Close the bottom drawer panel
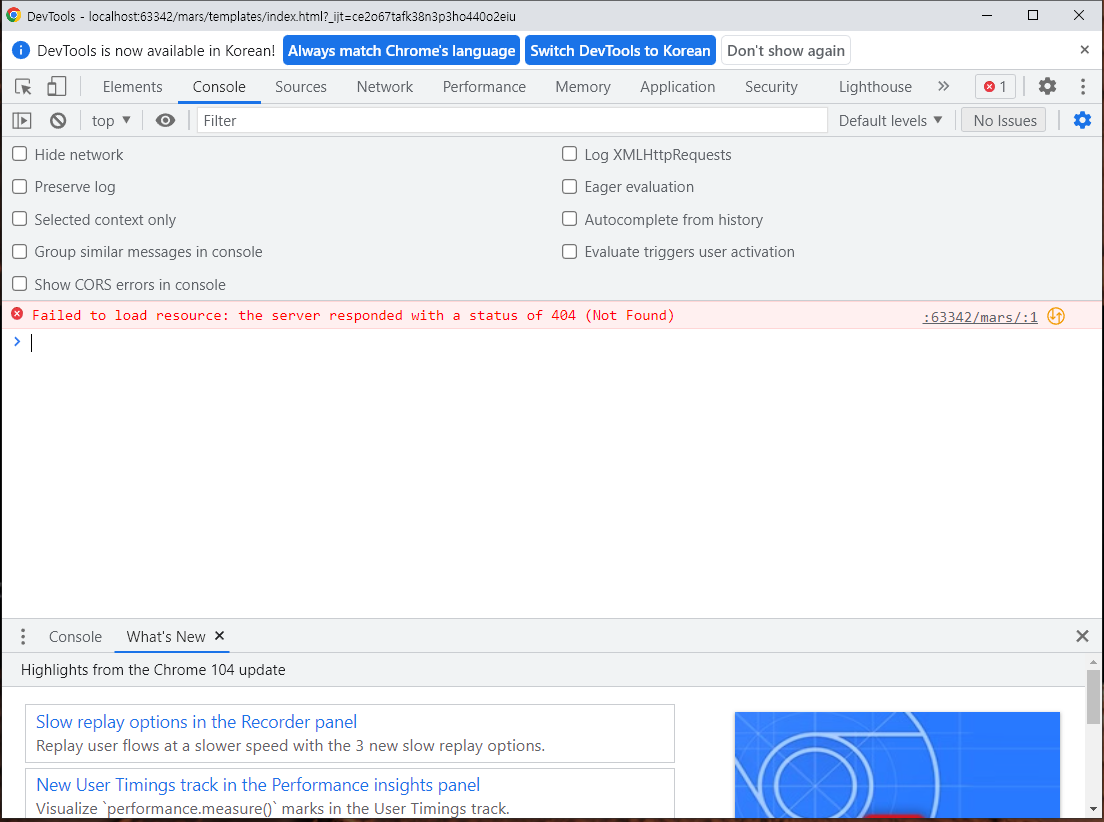This screenshot has width=1104, height=822. coord(1082,636)
